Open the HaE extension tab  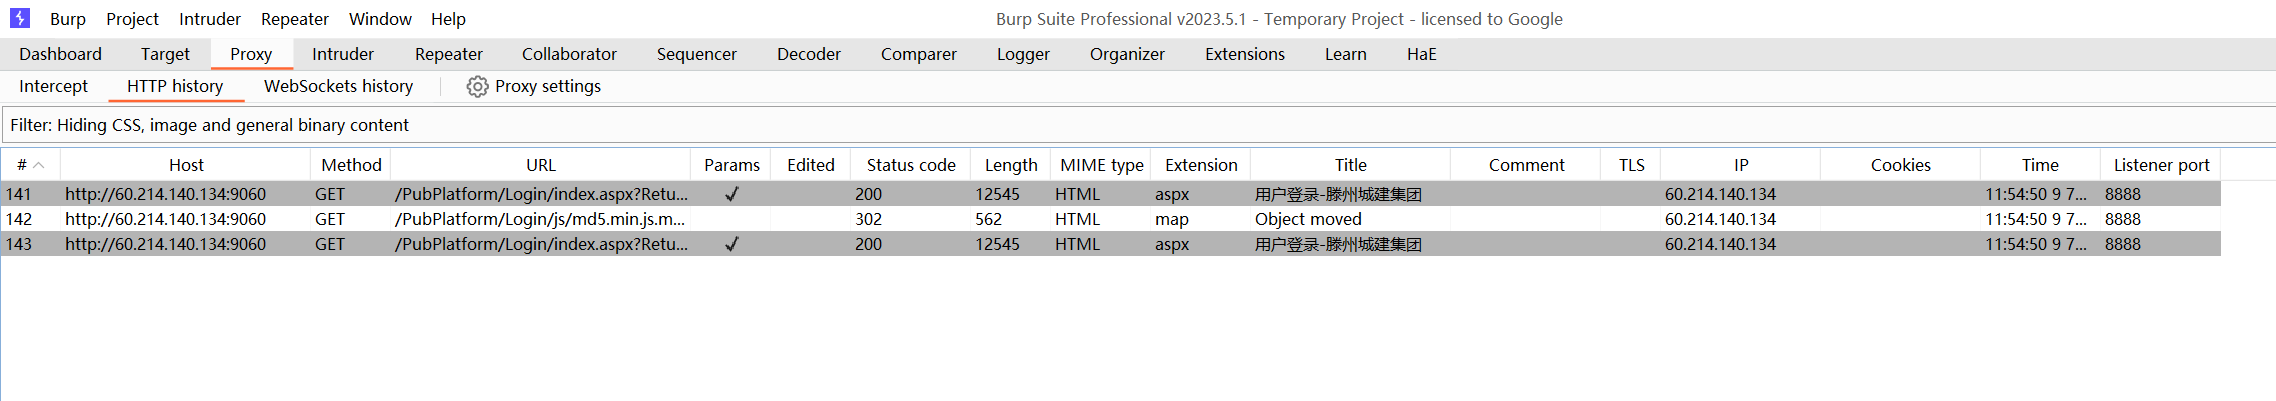tap(1422, 54)
